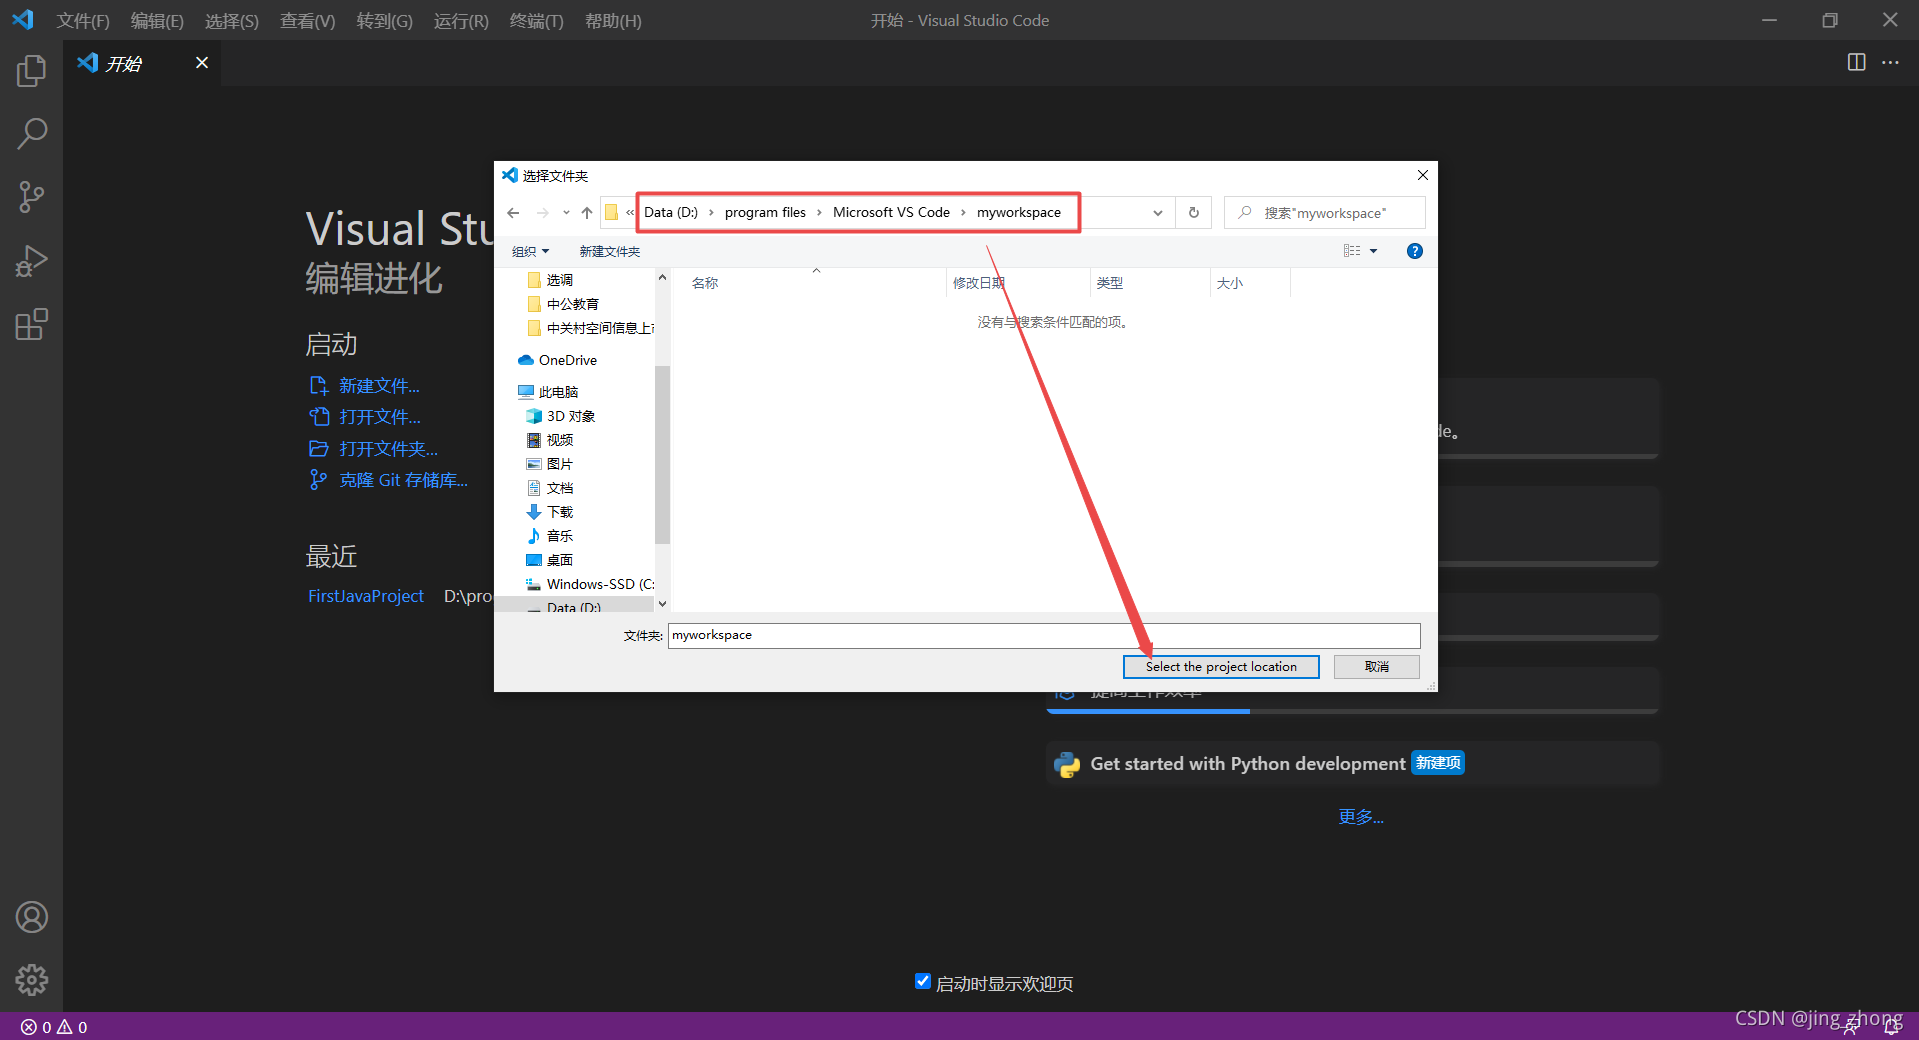Select 此电脑 in the navigation tree
The image size is (1919, 1040).
pos(558,392)
